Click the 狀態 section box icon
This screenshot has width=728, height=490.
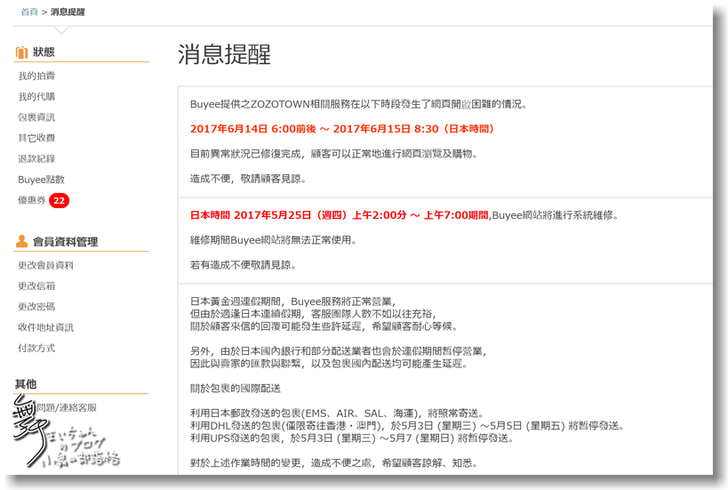[21, 51]
